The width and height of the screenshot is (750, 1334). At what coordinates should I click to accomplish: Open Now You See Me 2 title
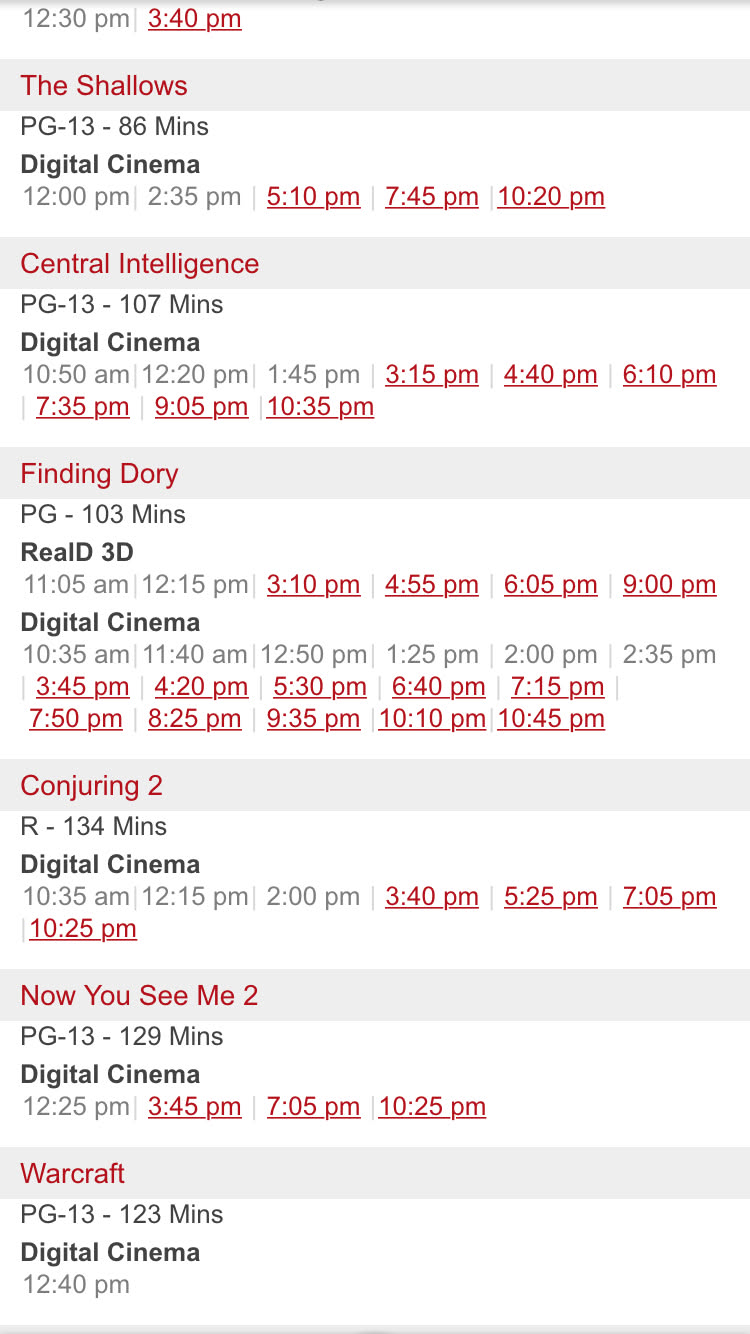(139, 996)
